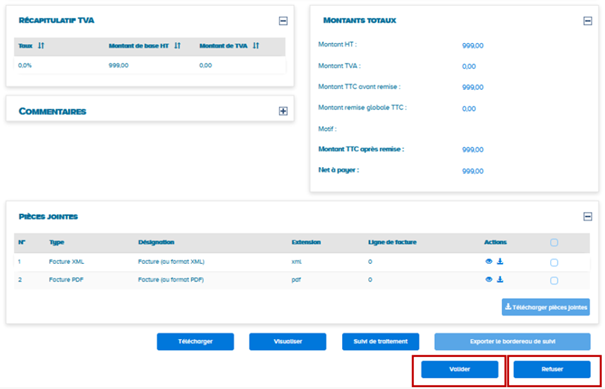
Task: Reject the invoice with Refuser
Action: (x=552, y=369)
